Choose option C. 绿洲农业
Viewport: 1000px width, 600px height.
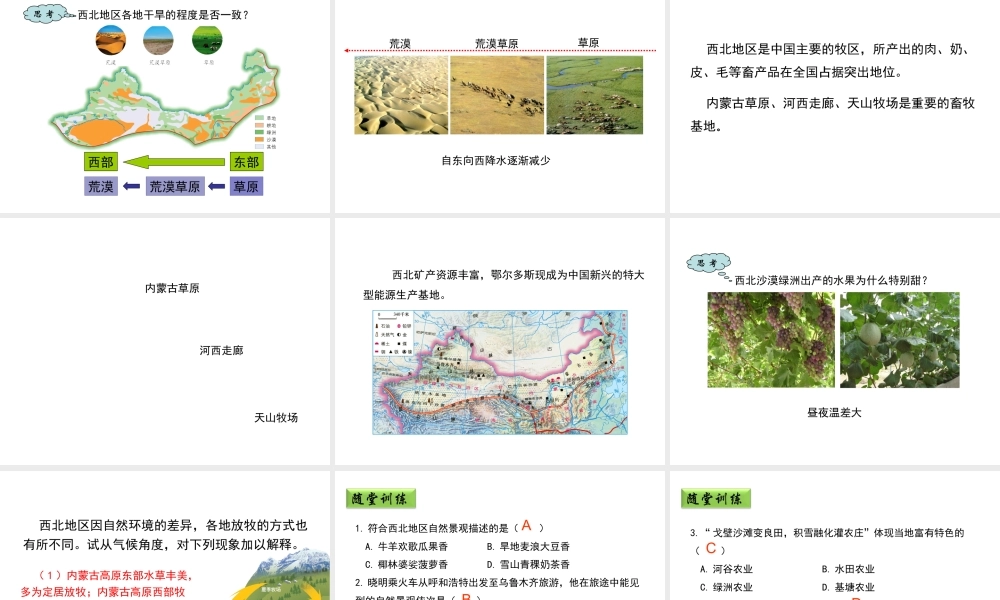click(726, 587)
